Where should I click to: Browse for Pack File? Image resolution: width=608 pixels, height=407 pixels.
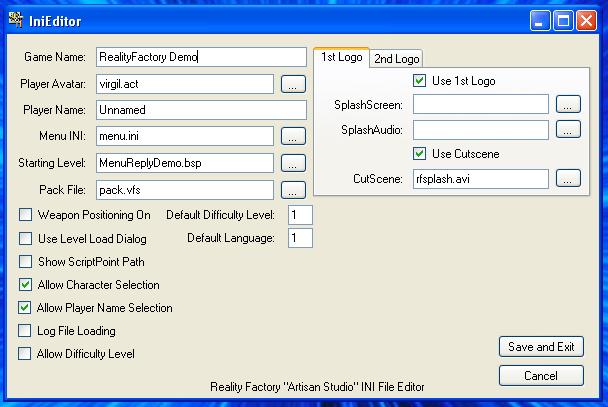[x=293, y=190]
